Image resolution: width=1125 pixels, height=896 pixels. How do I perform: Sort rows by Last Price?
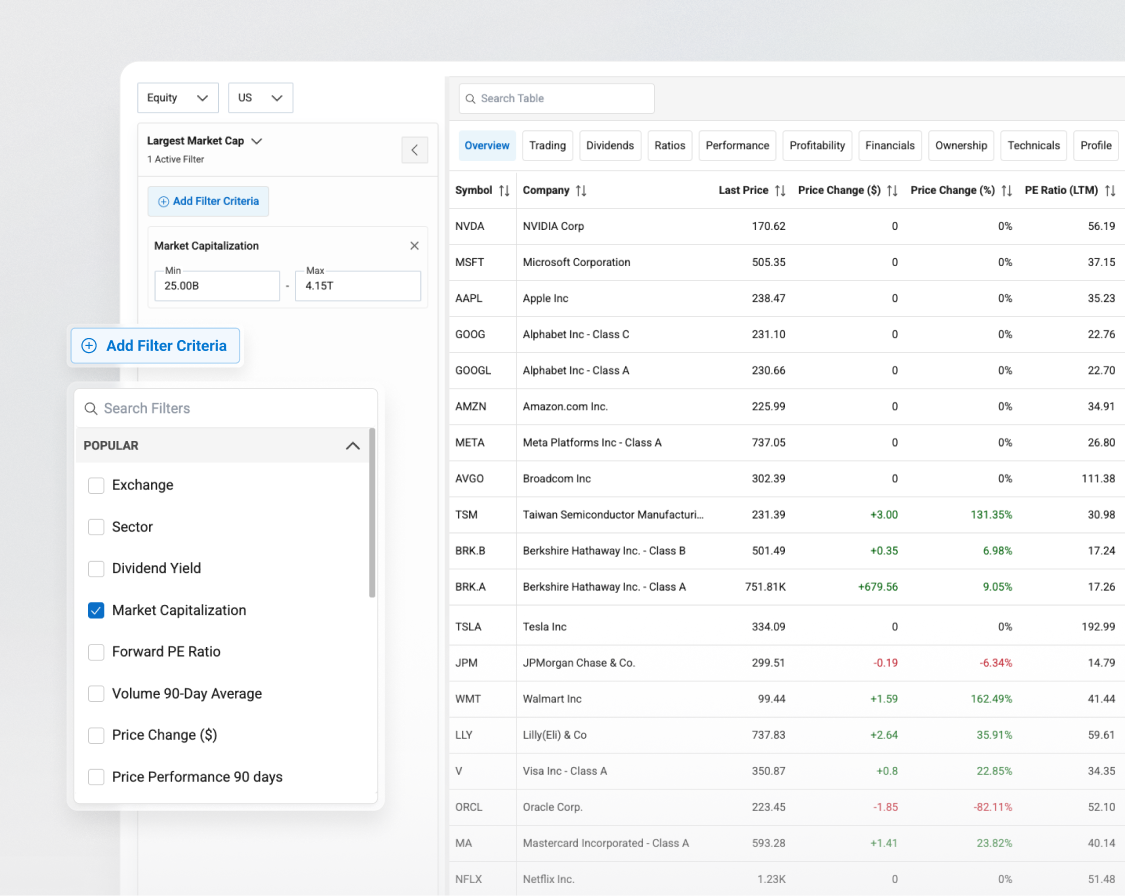tap(780, 190)
